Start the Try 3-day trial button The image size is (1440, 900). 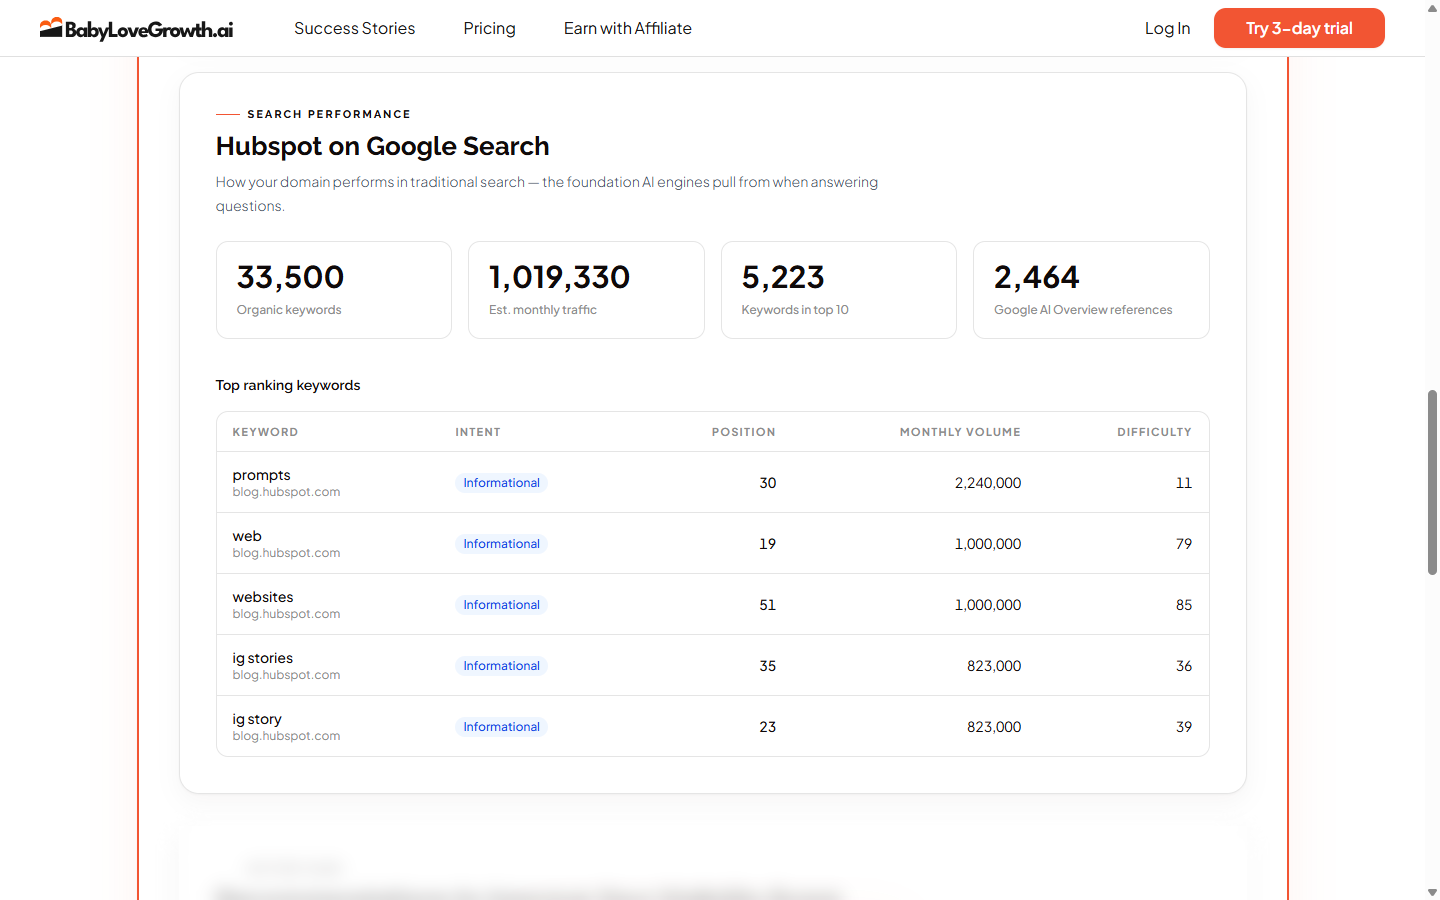pos(1299,28)
